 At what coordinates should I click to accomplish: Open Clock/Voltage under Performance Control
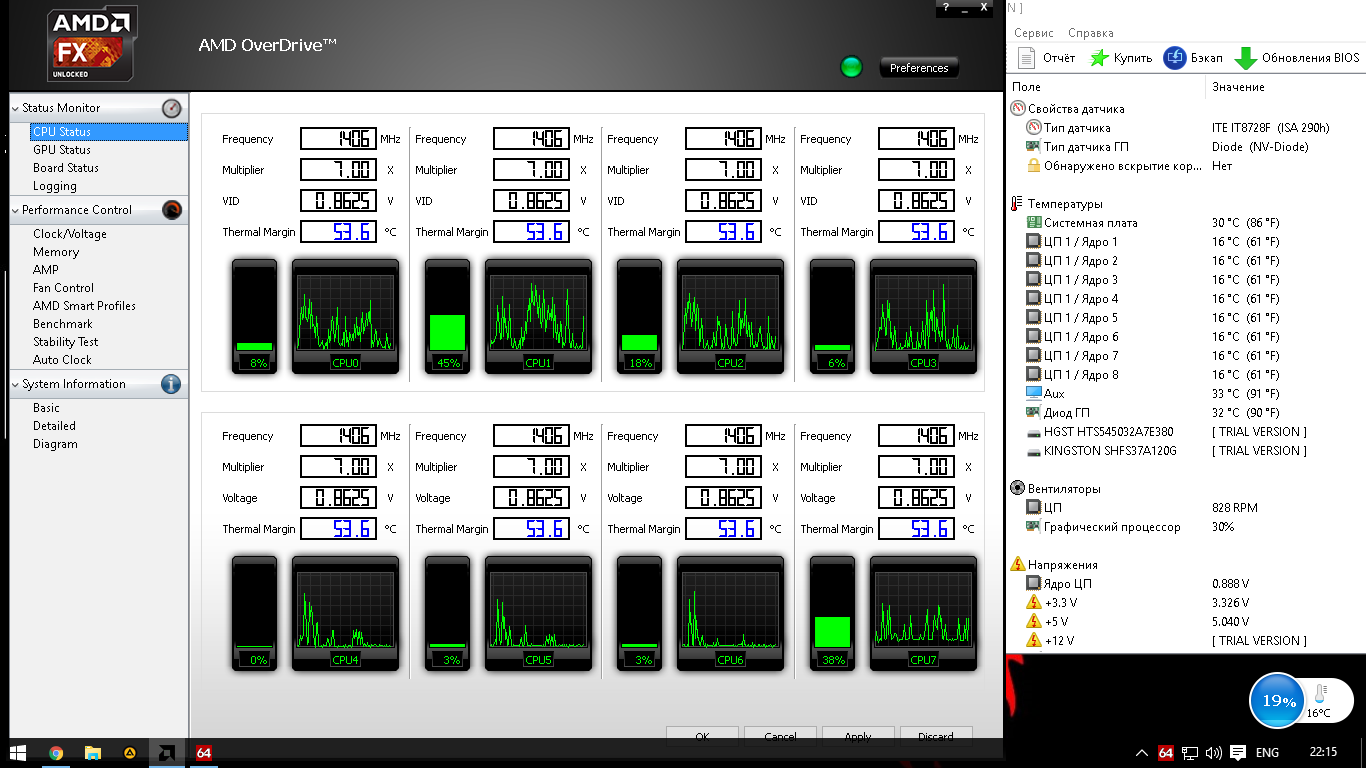click(x=70, y=234)
